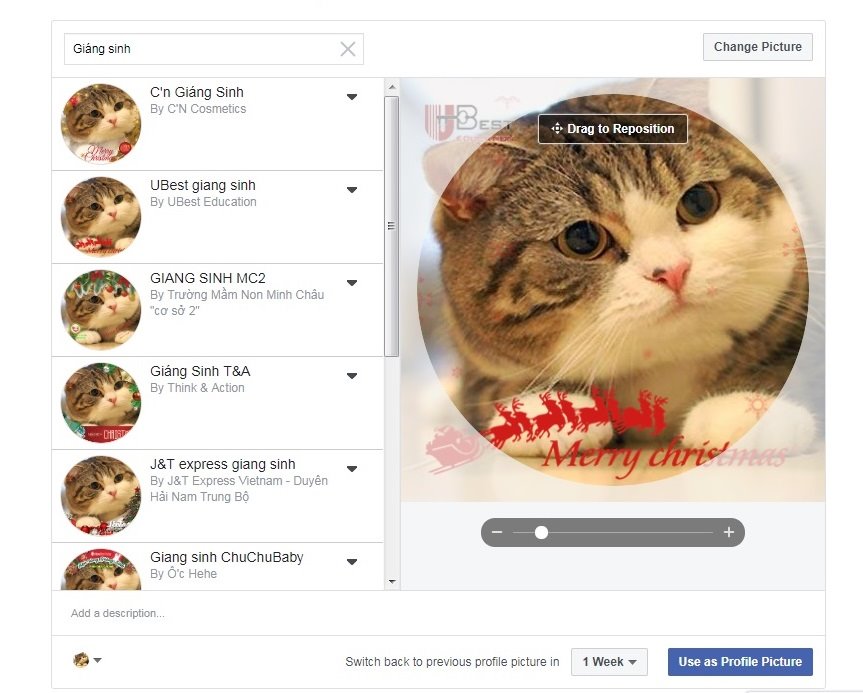Click the "Change Picture" button
The image size is (863, 693).
tap(757, 47)
